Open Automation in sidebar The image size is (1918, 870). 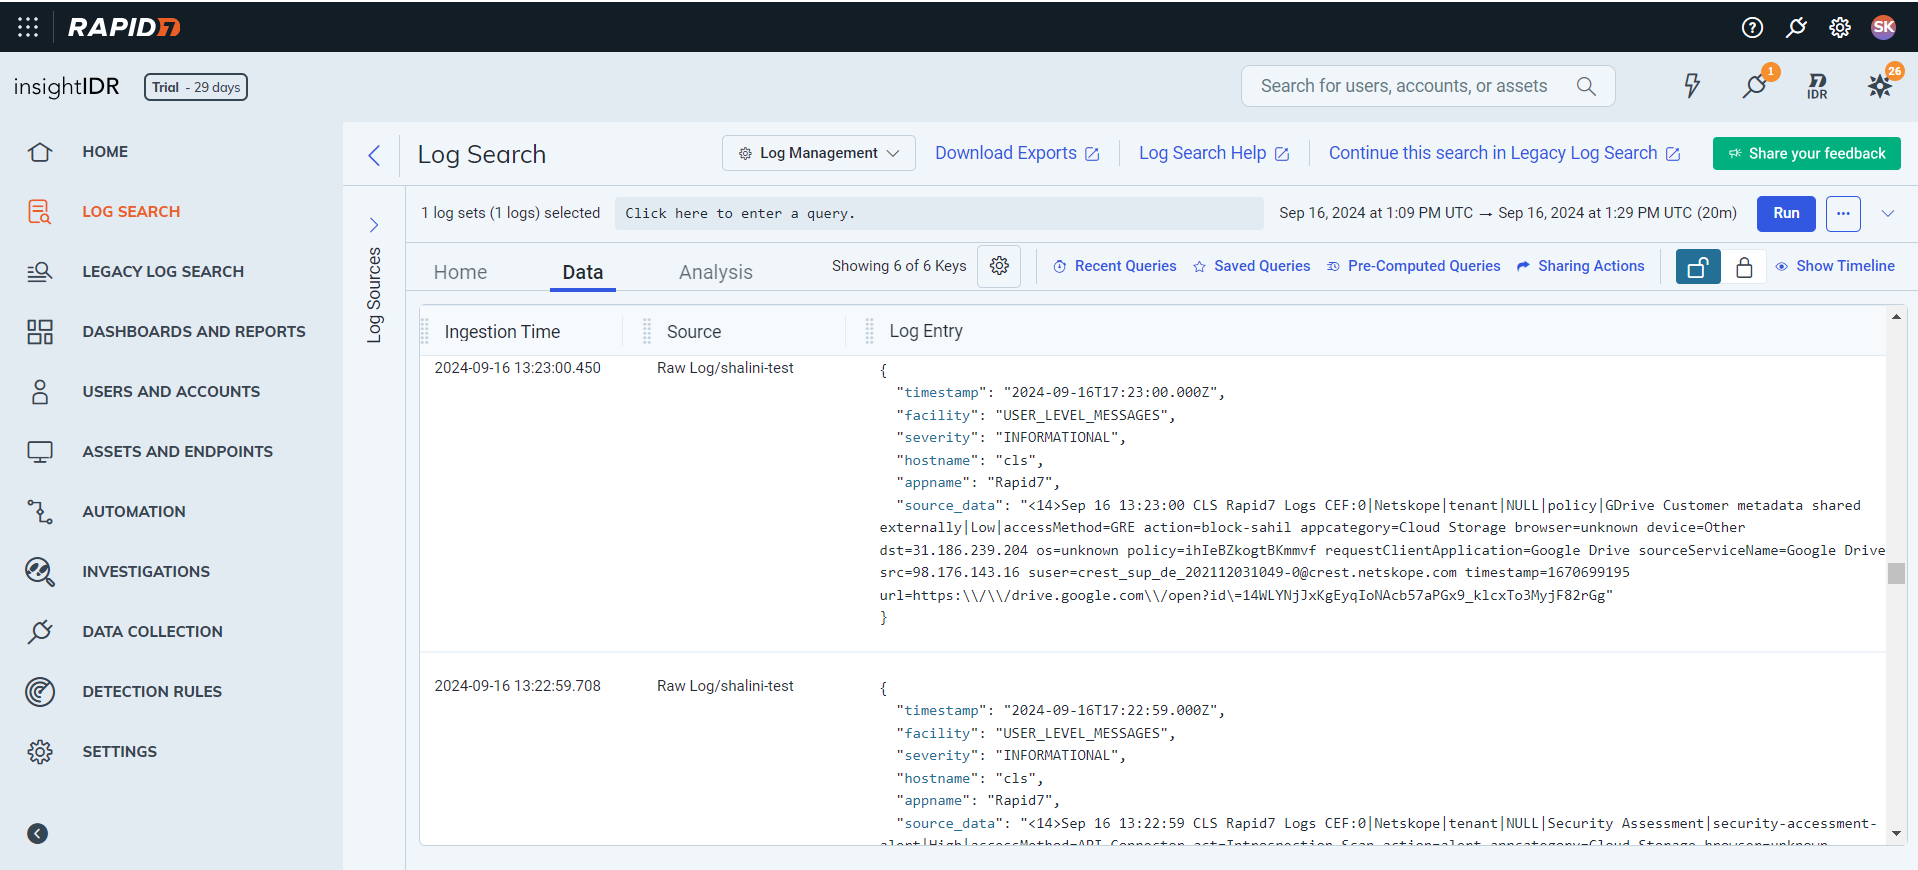pos(134,512)
